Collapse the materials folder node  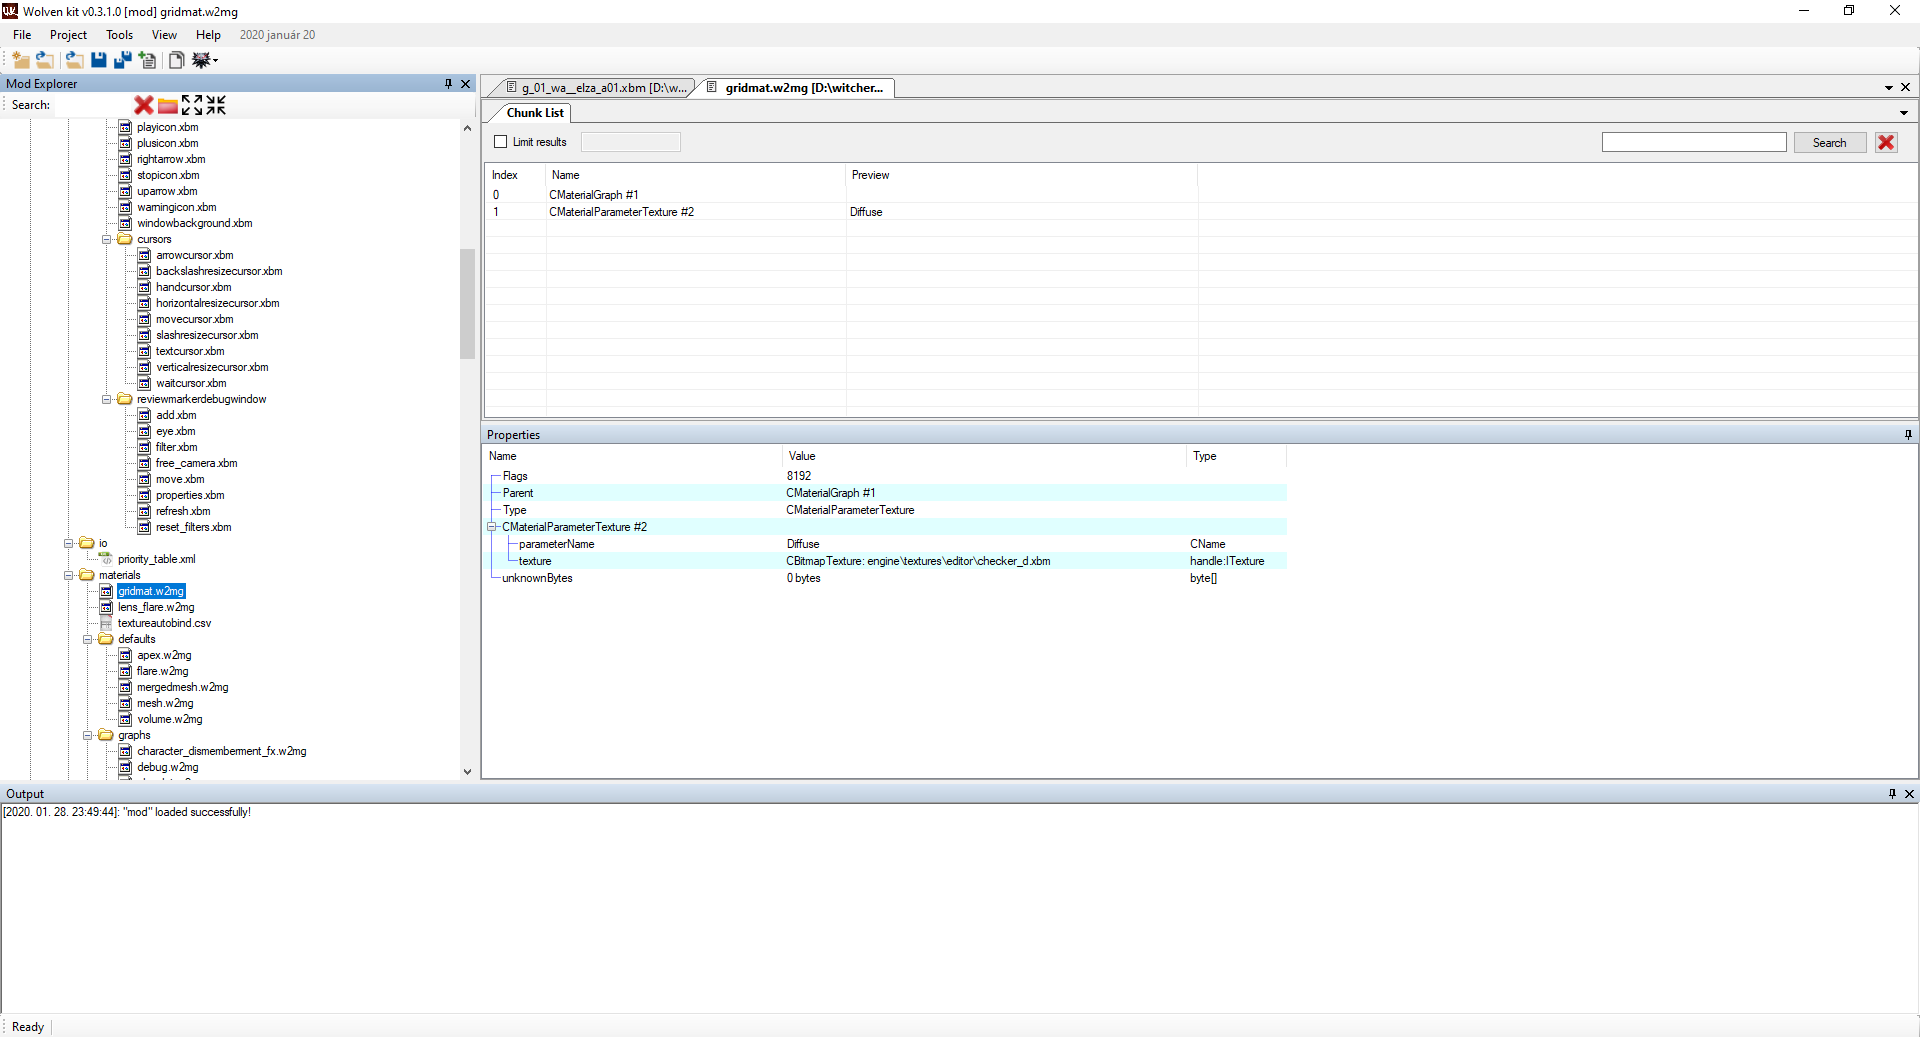68,576
